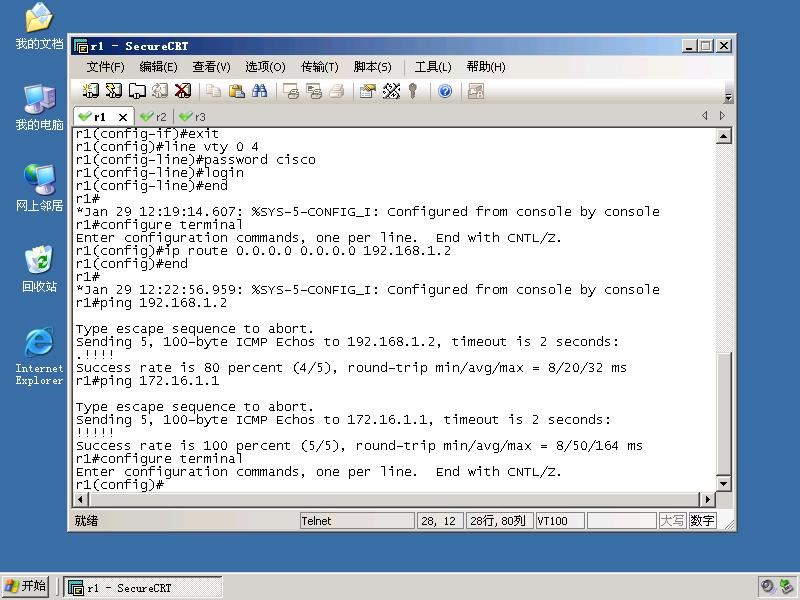Minimize the SecureCRT window

click(689, 46)
